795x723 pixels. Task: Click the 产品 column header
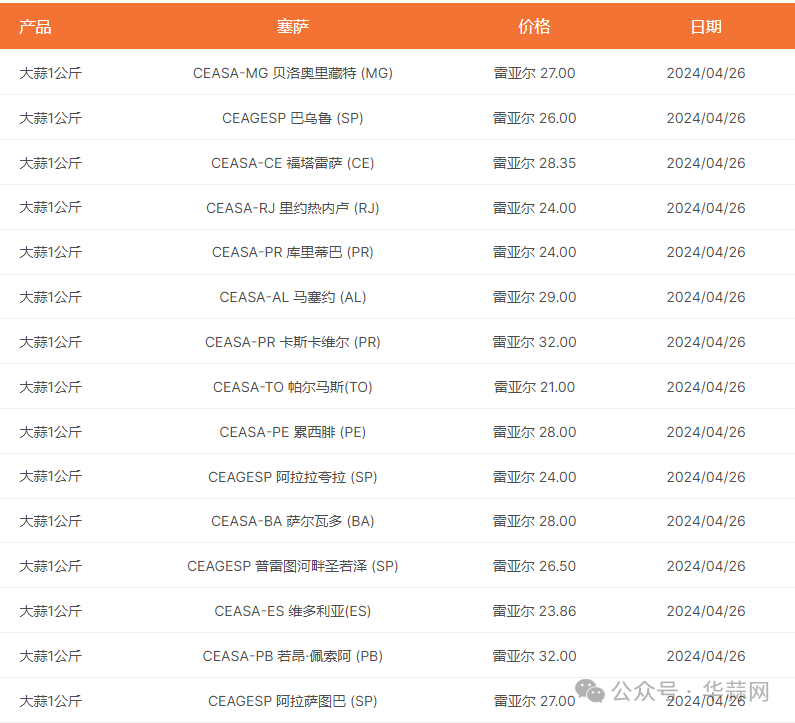click(35, 27)
